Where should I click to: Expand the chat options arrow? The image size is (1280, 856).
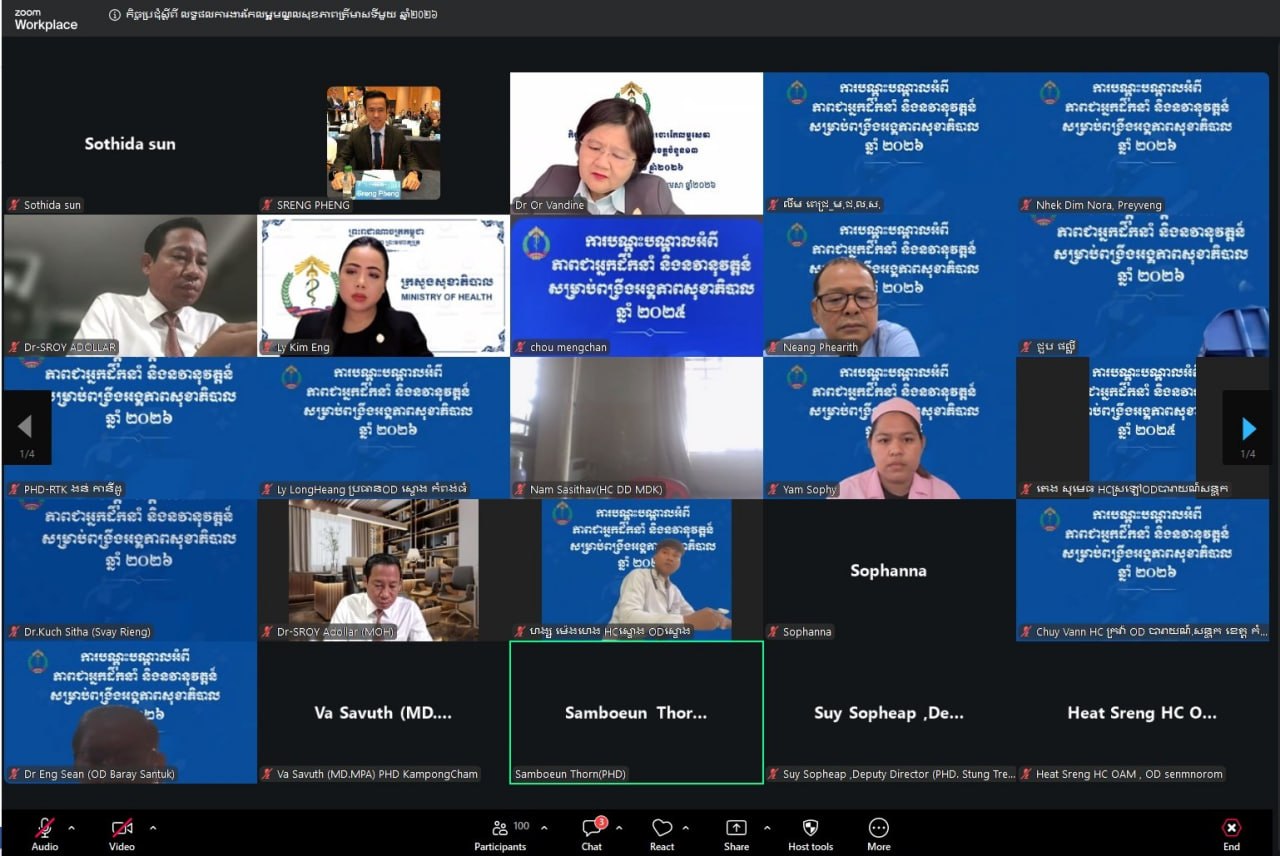[x=619, y=828]
